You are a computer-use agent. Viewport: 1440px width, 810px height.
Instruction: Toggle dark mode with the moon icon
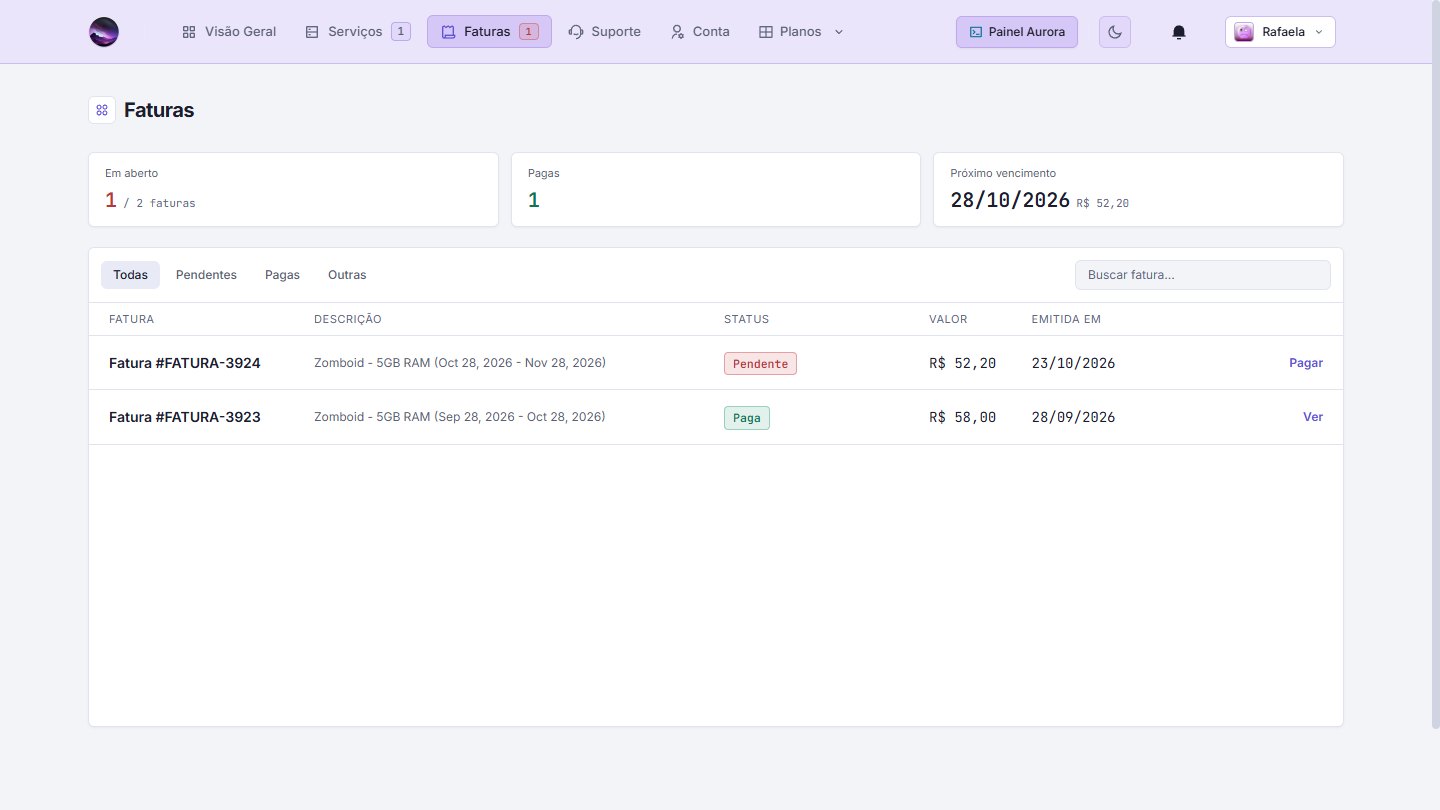[x=1115, y=32]
